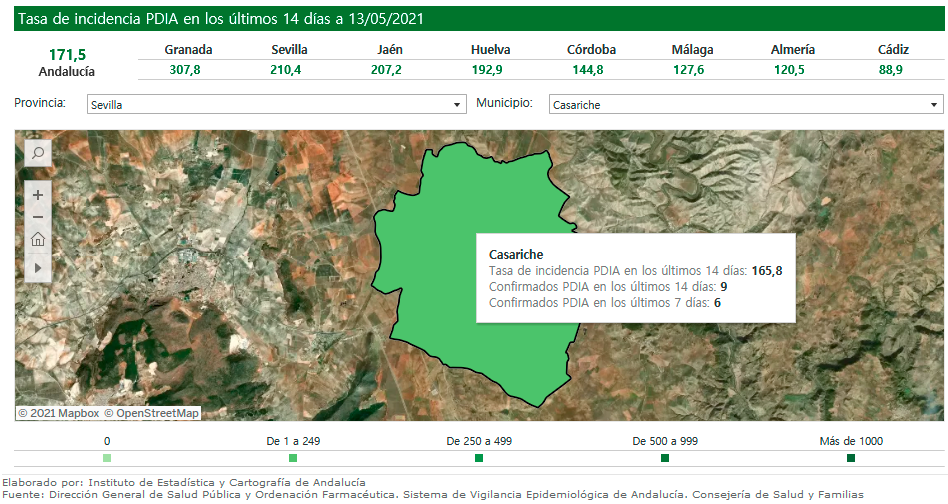Select the Jaén province header
This screenshot has height=504, width=948.
click(x=390, y=50)
